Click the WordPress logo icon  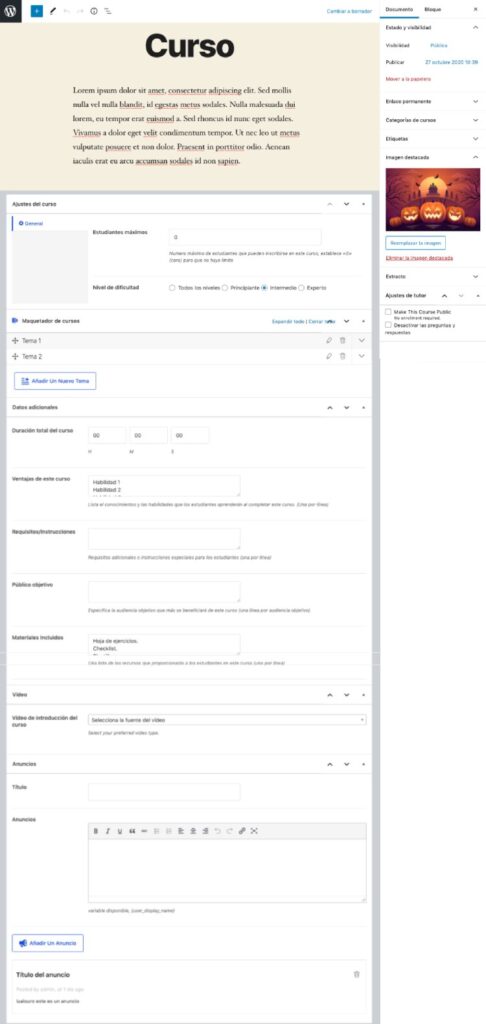click(10, 11)
